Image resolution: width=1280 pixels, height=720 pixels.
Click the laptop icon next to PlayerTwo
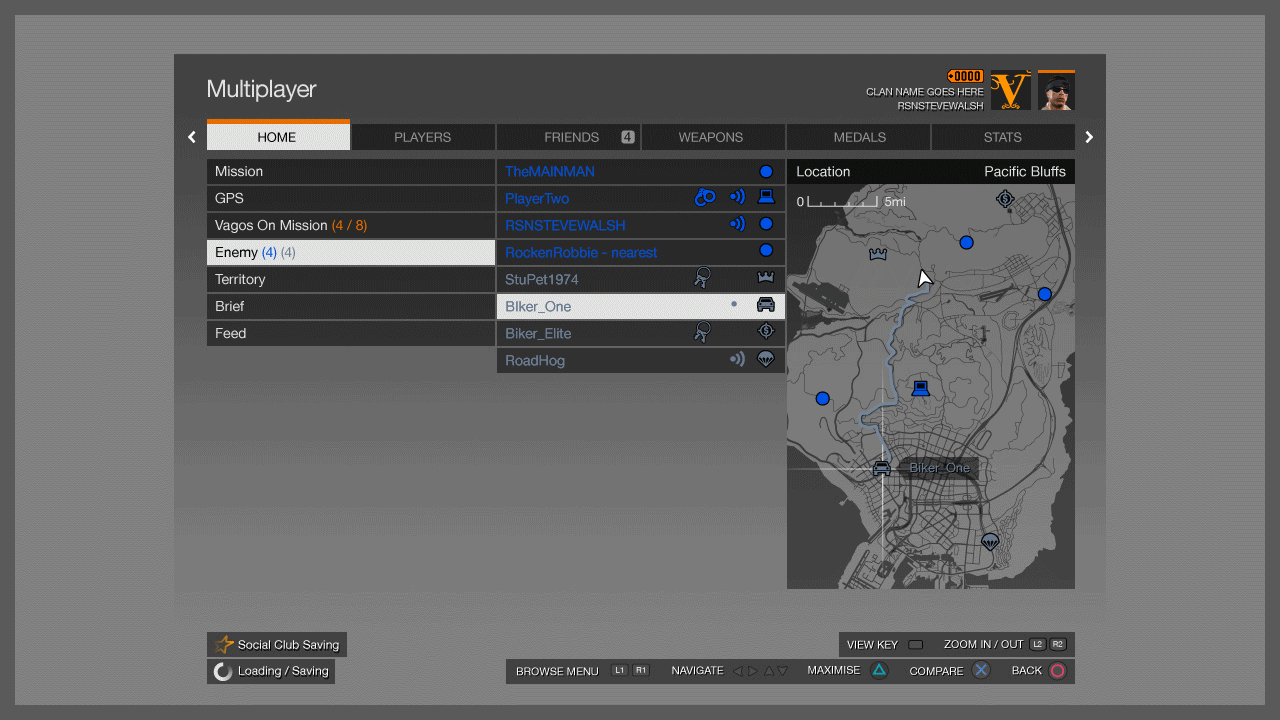click(766, 198)
